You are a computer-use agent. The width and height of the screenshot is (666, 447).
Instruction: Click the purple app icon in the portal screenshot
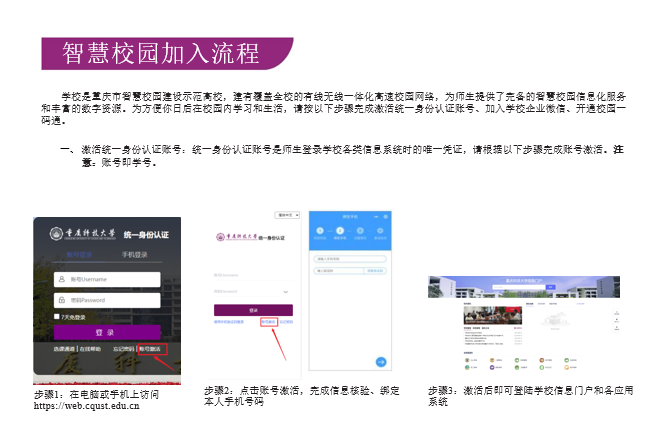tap(492, 368)
